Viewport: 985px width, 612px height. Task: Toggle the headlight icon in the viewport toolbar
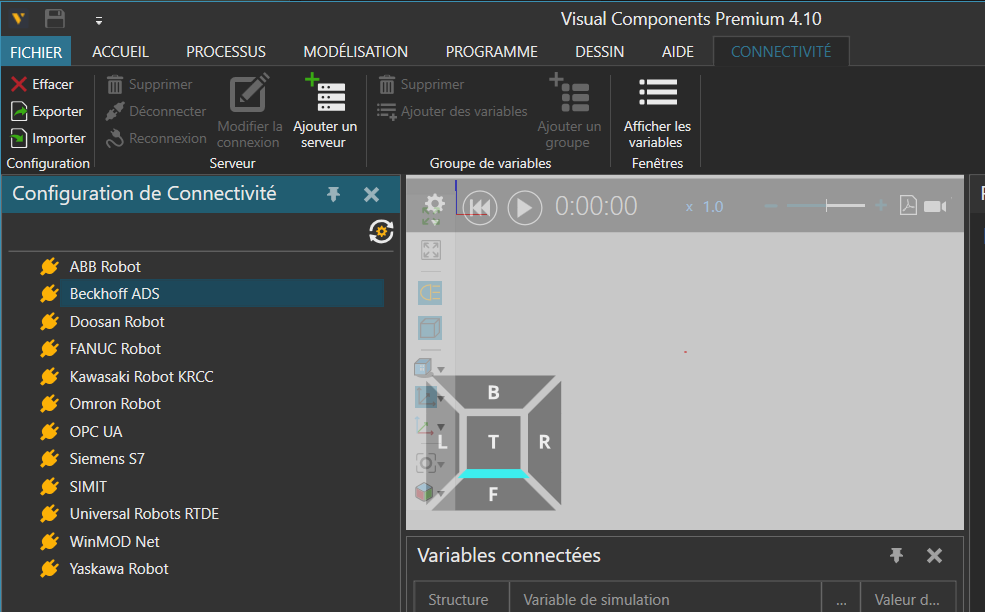pos(430,293)
